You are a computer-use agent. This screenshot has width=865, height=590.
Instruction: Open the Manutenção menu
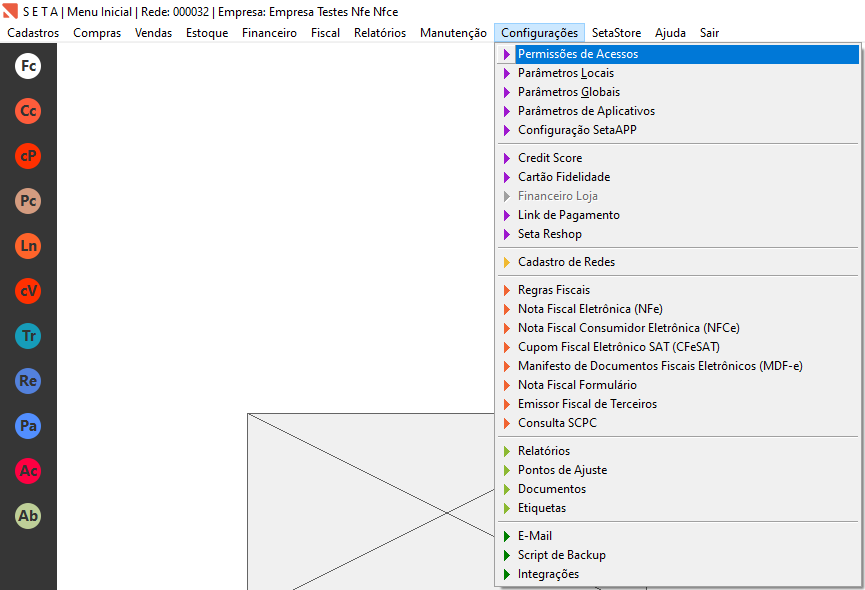point(453,33)
